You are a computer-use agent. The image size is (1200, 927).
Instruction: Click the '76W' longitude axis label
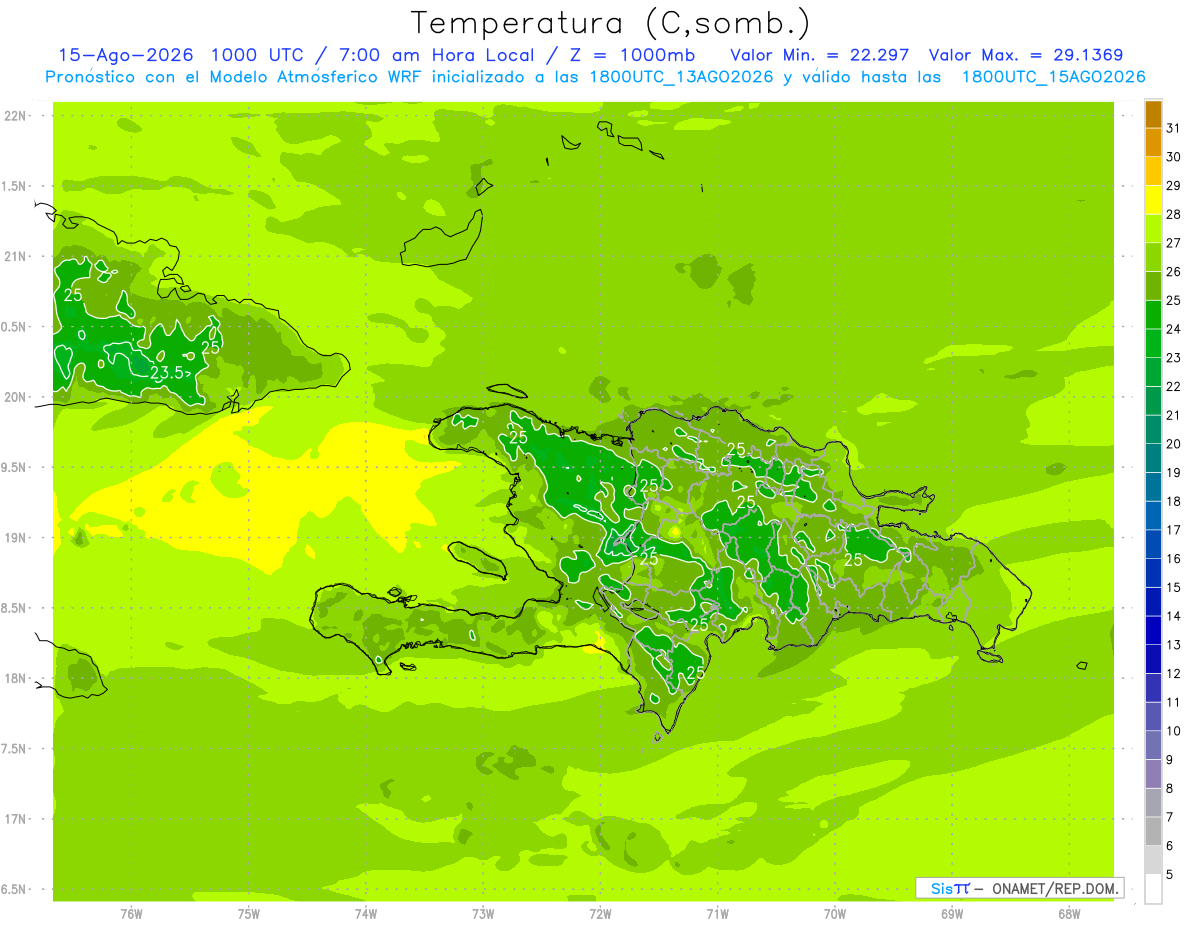(131, 915)
